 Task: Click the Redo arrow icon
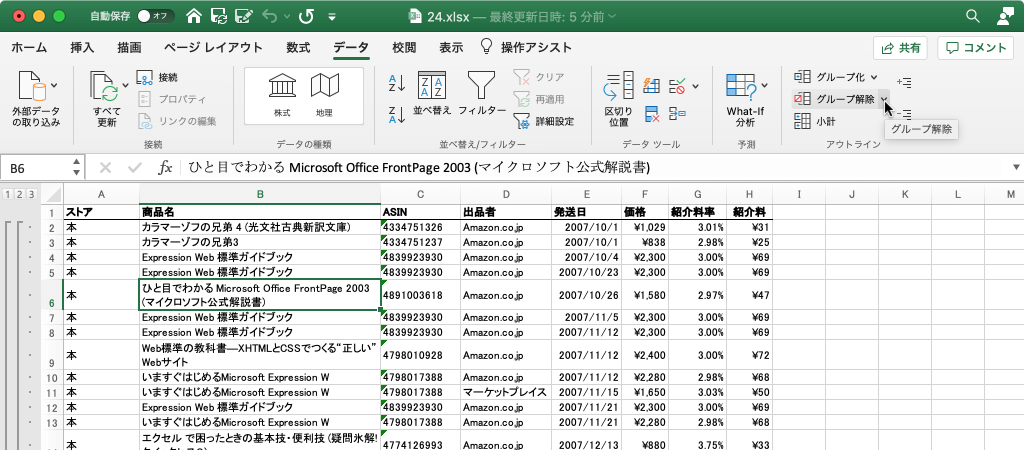pos(306,16)
